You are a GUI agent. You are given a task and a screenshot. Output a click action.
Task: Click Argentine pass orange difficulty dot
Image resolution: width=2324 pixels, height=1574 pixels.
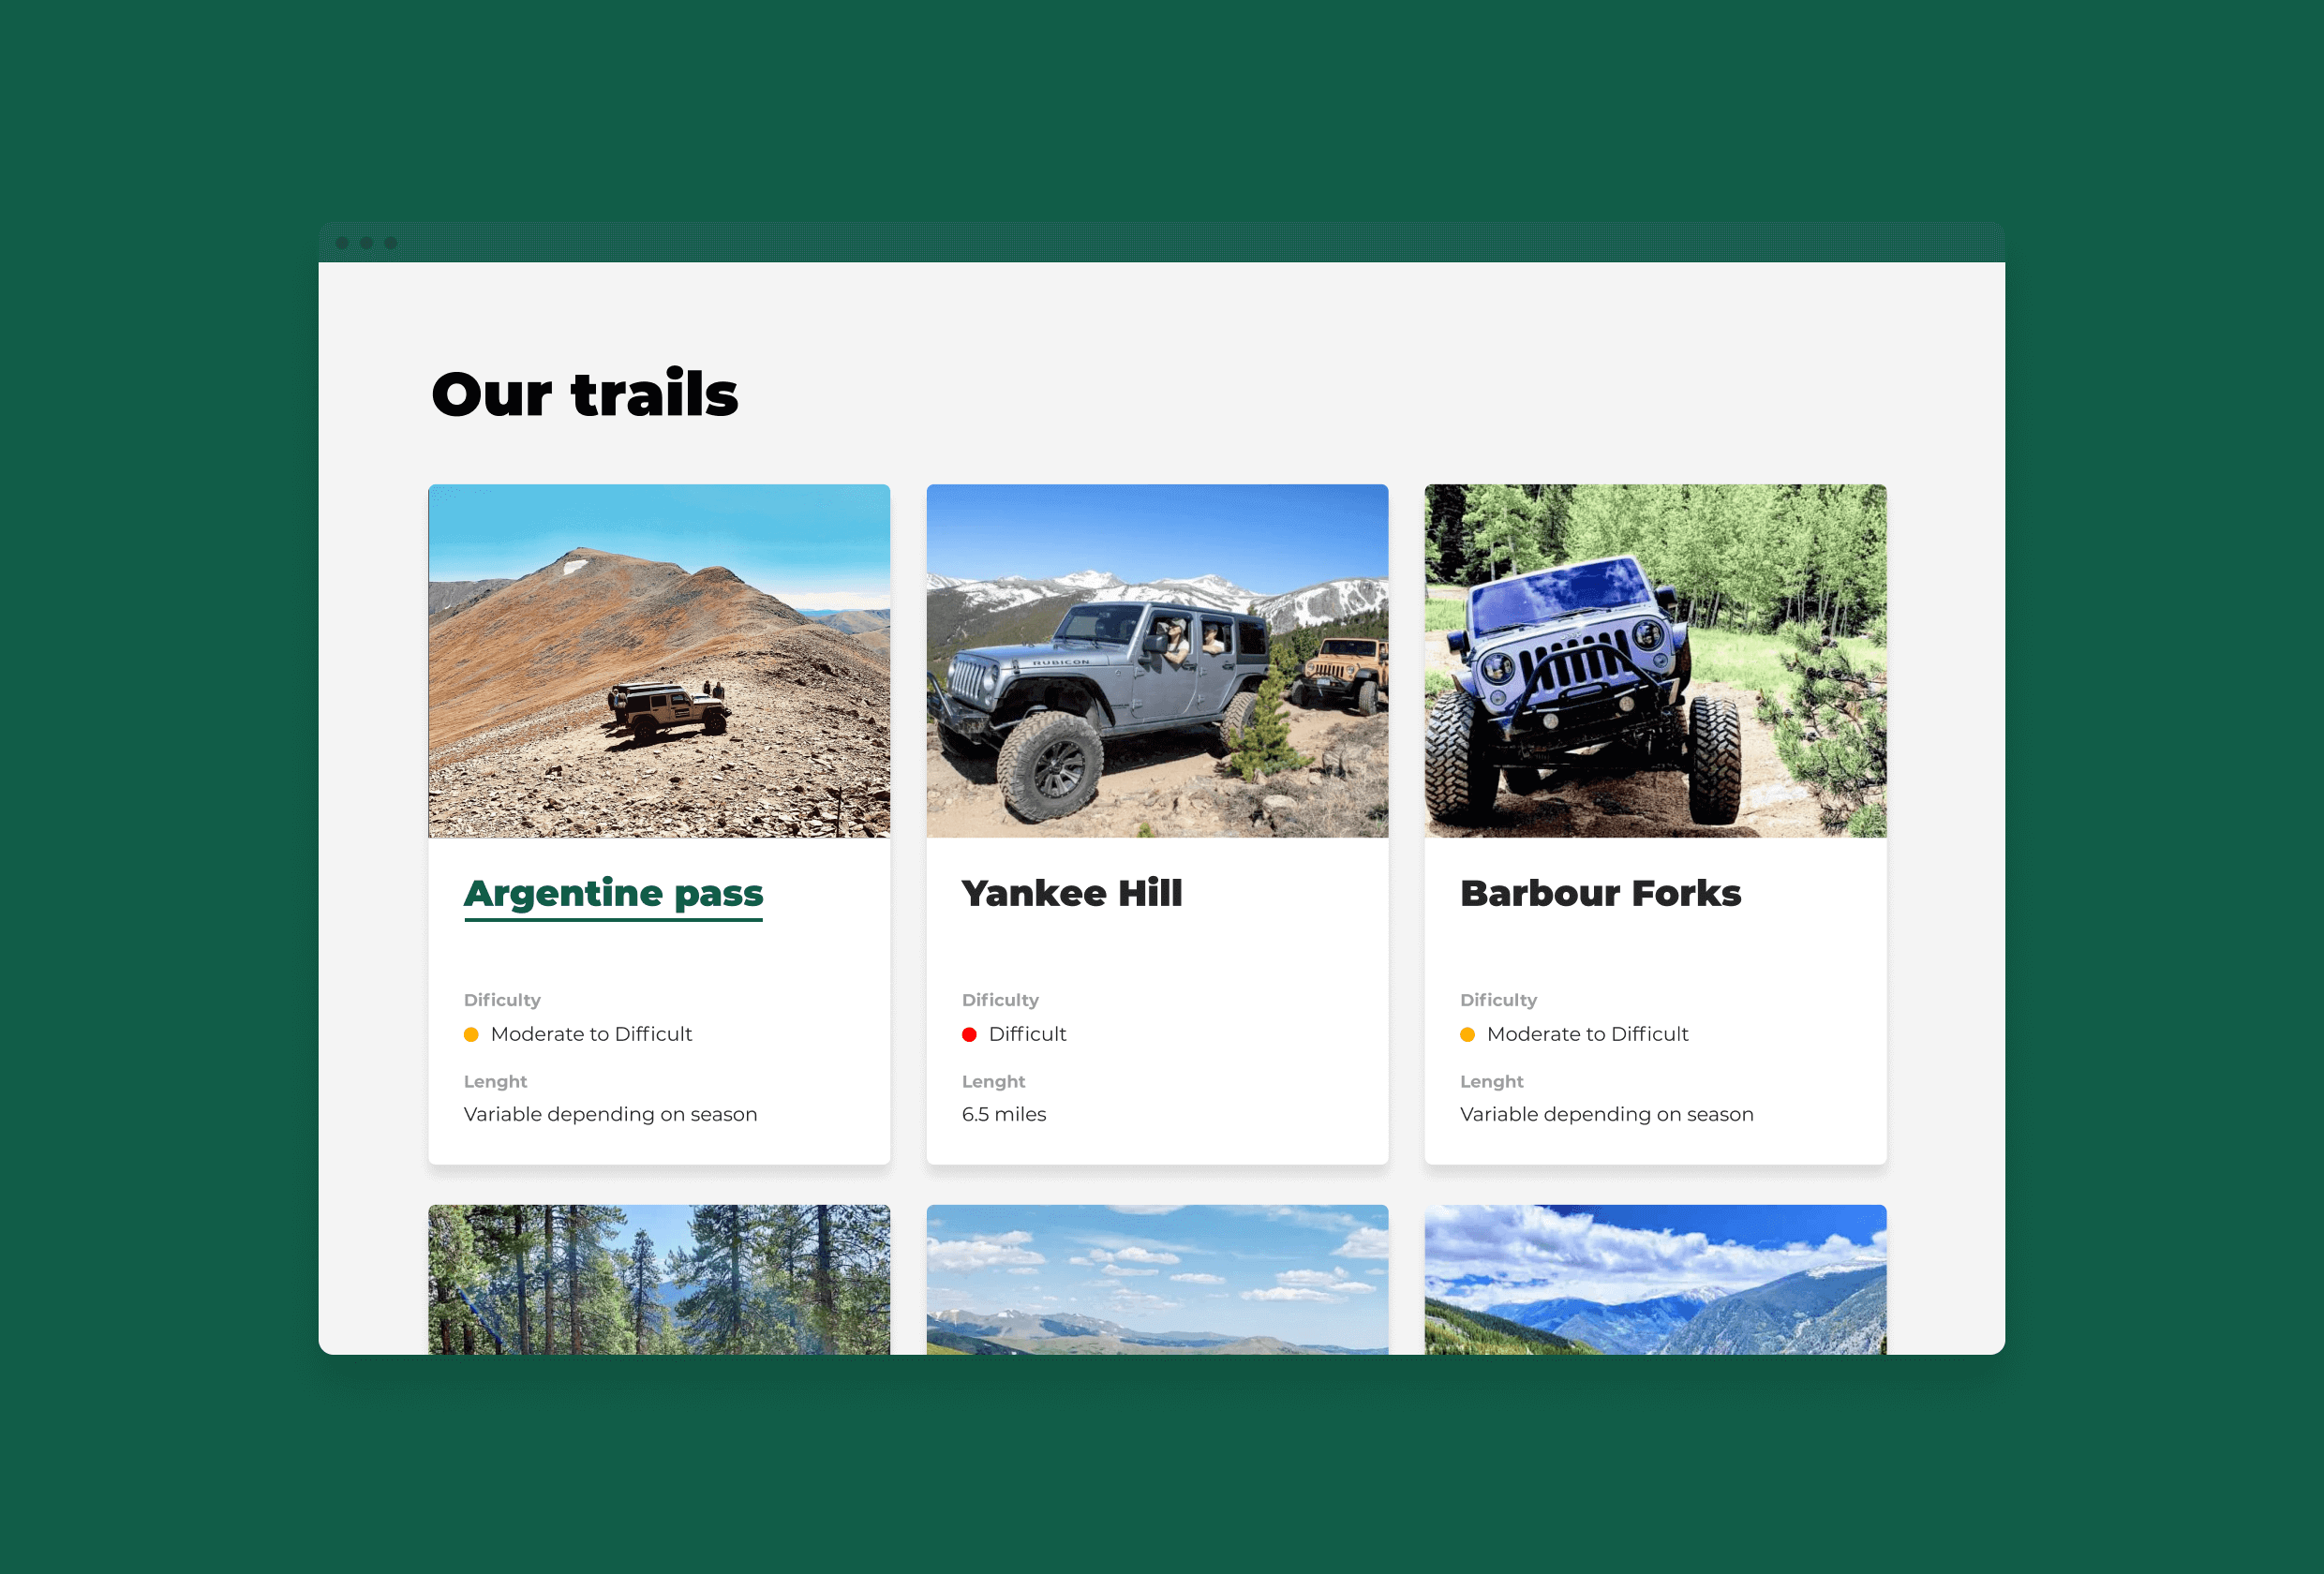471,1035
